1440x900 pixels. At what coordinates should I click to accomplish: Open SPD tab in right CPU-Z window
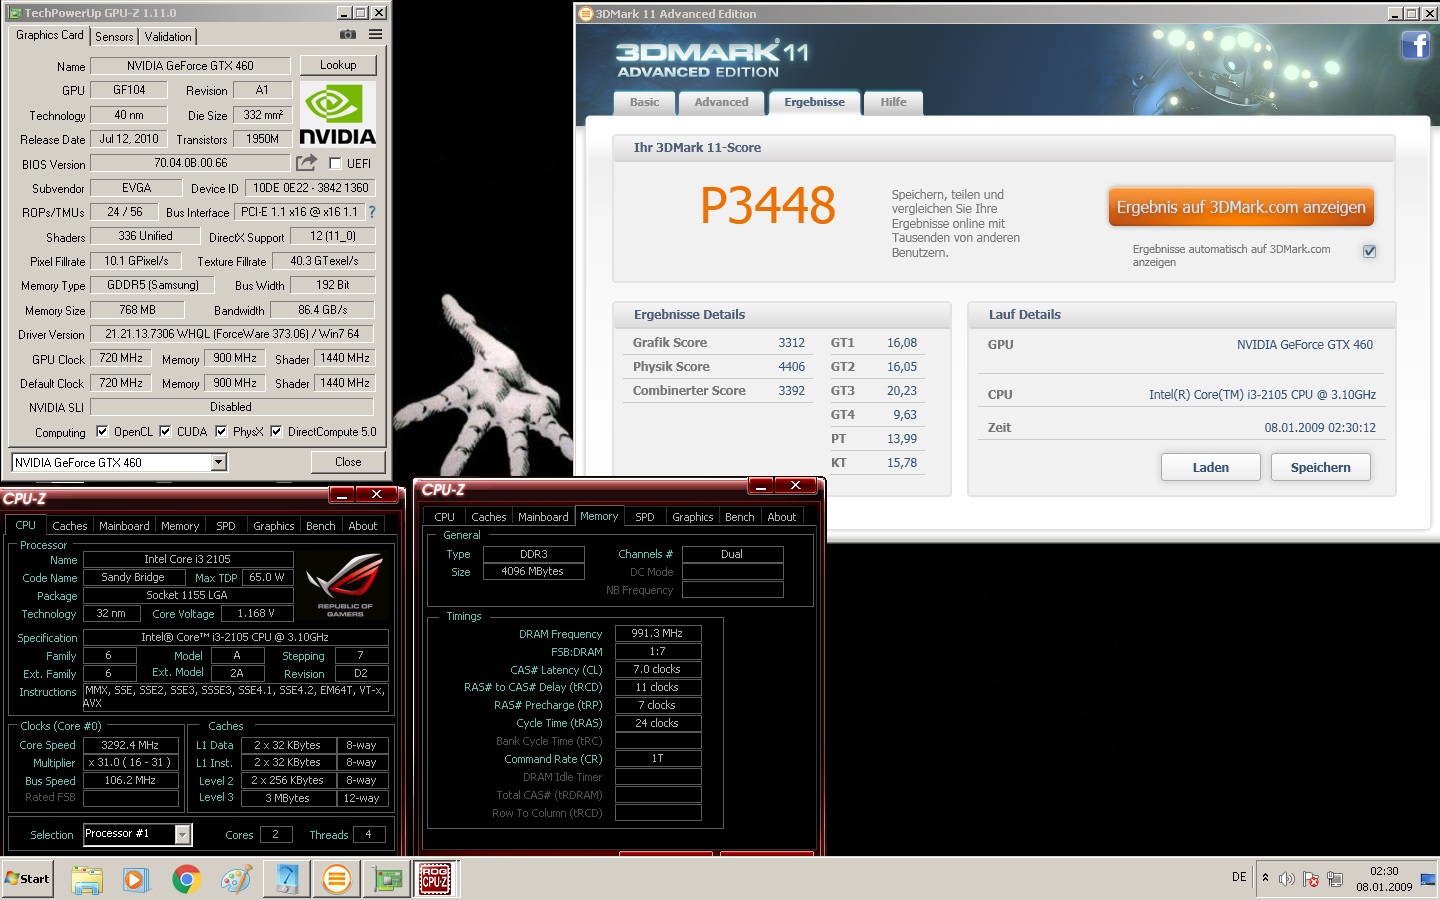point(645,517)
